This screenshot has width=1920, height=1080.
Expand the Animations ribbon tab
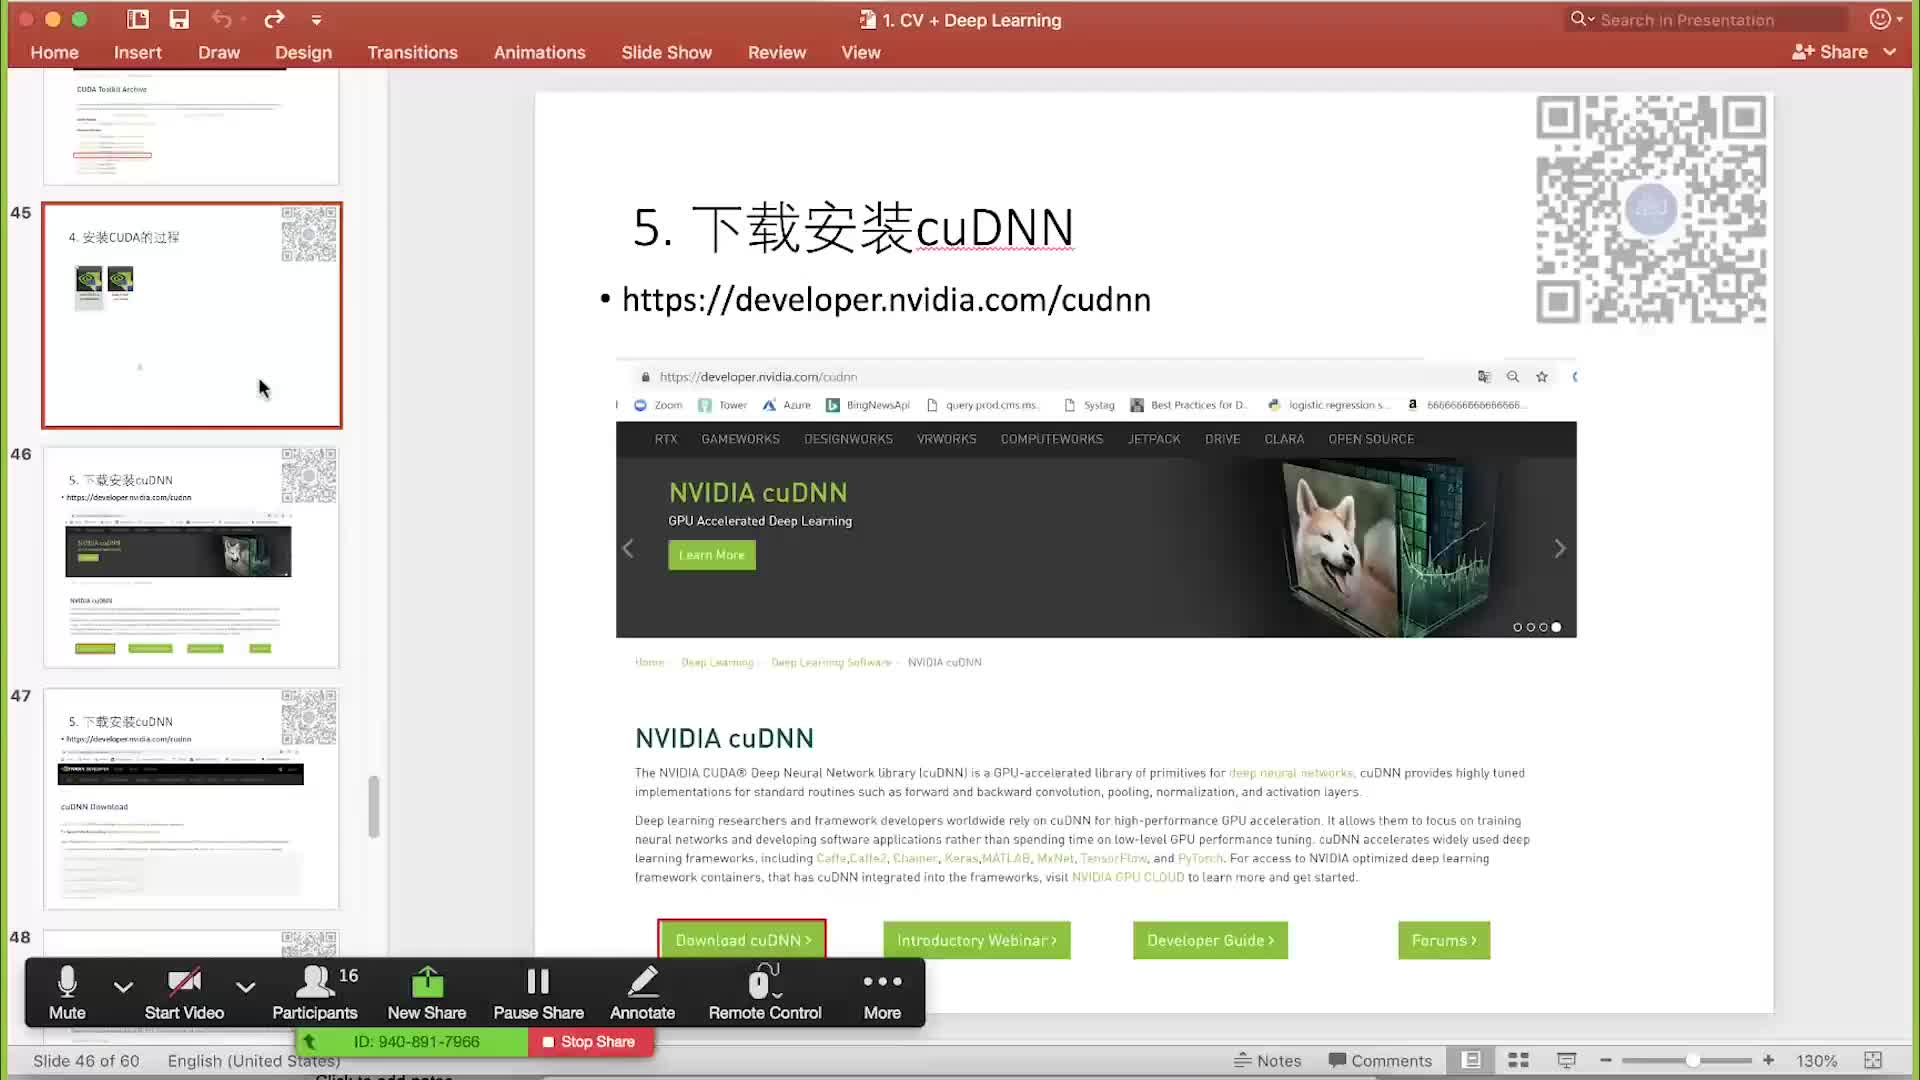click(x=539, y=53)
